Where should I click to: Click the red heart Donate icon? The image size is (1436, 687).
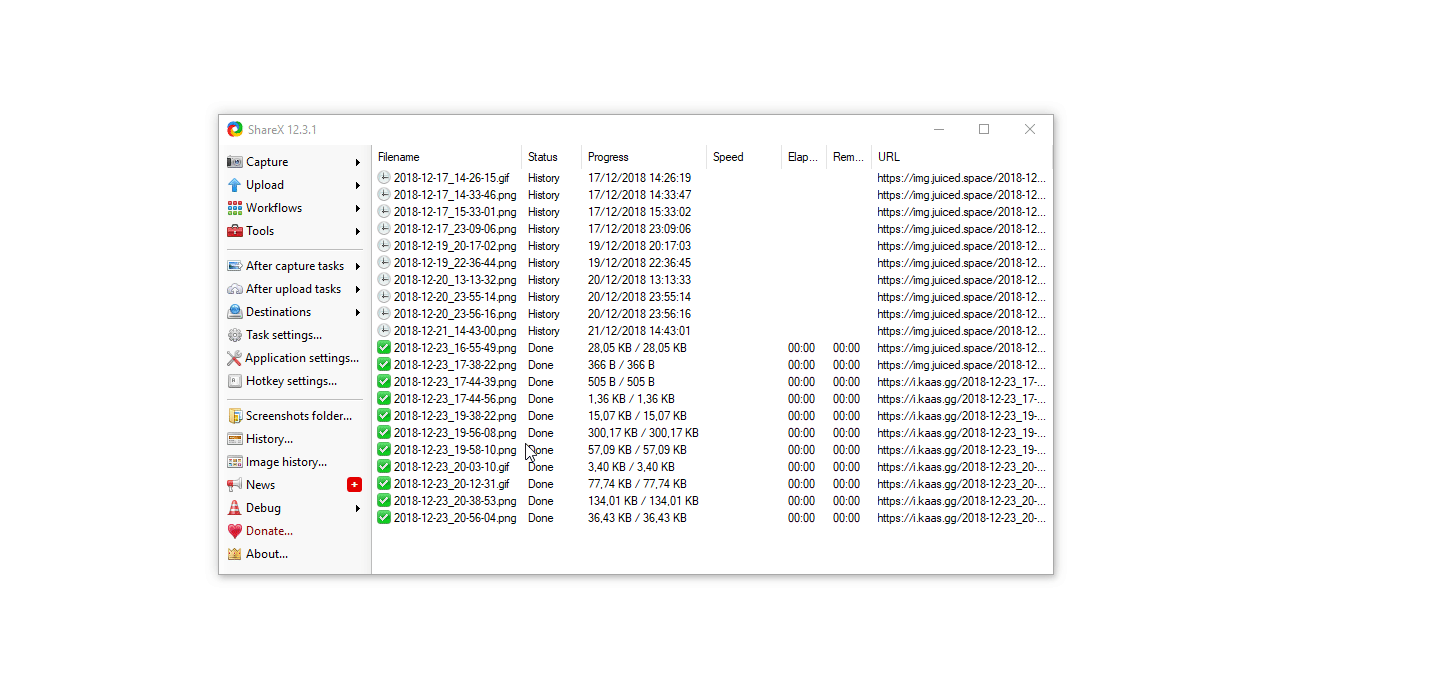click(234, 531)
